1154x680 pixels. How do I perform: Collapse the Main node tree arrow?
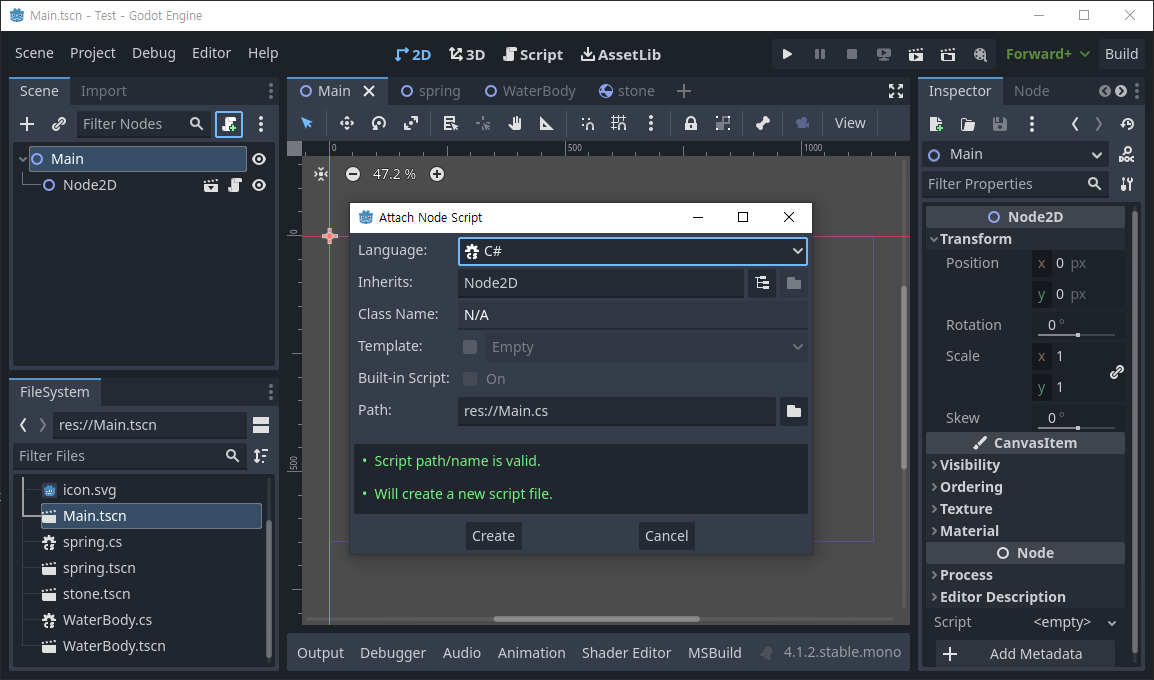[23, 159]
